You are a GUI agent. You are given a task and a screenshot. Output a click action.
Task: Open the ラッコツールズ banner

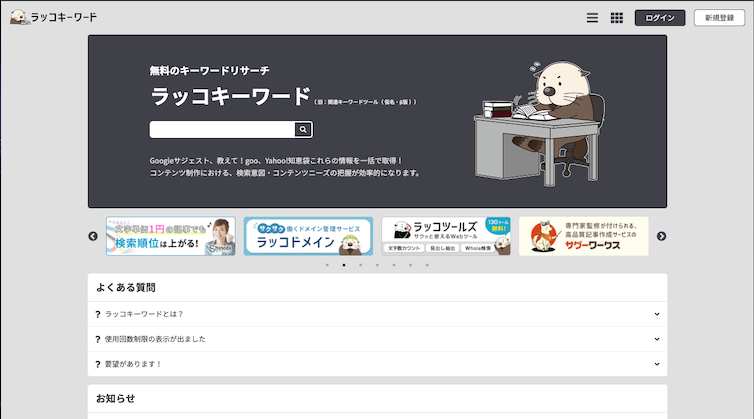[x=446, y=236]
